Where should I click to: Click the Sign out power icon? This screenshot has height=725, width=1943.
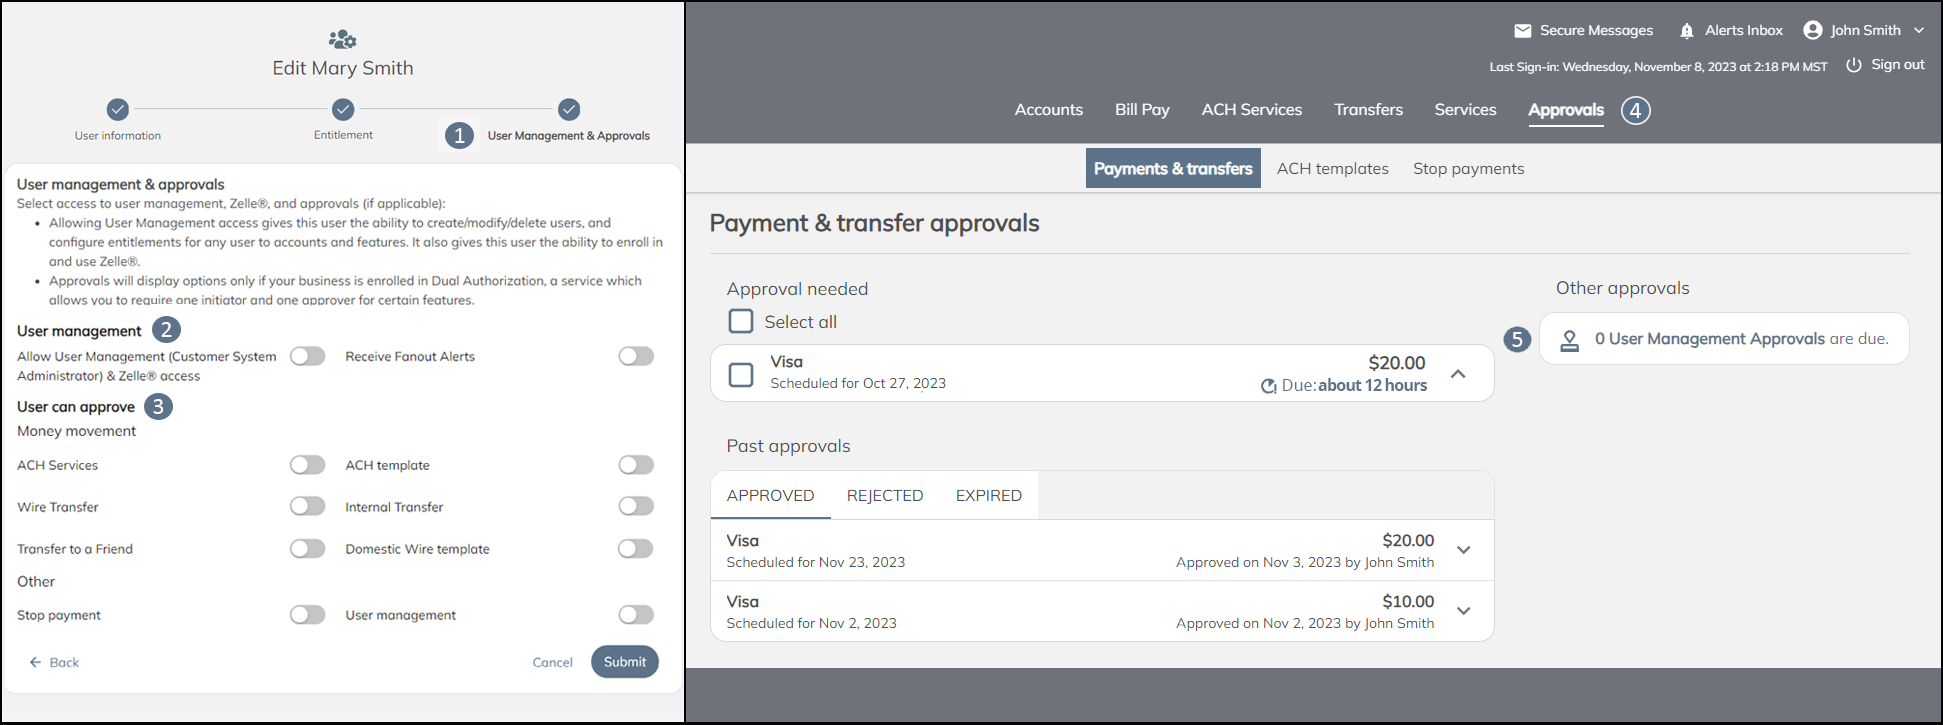pos(1853,65)
